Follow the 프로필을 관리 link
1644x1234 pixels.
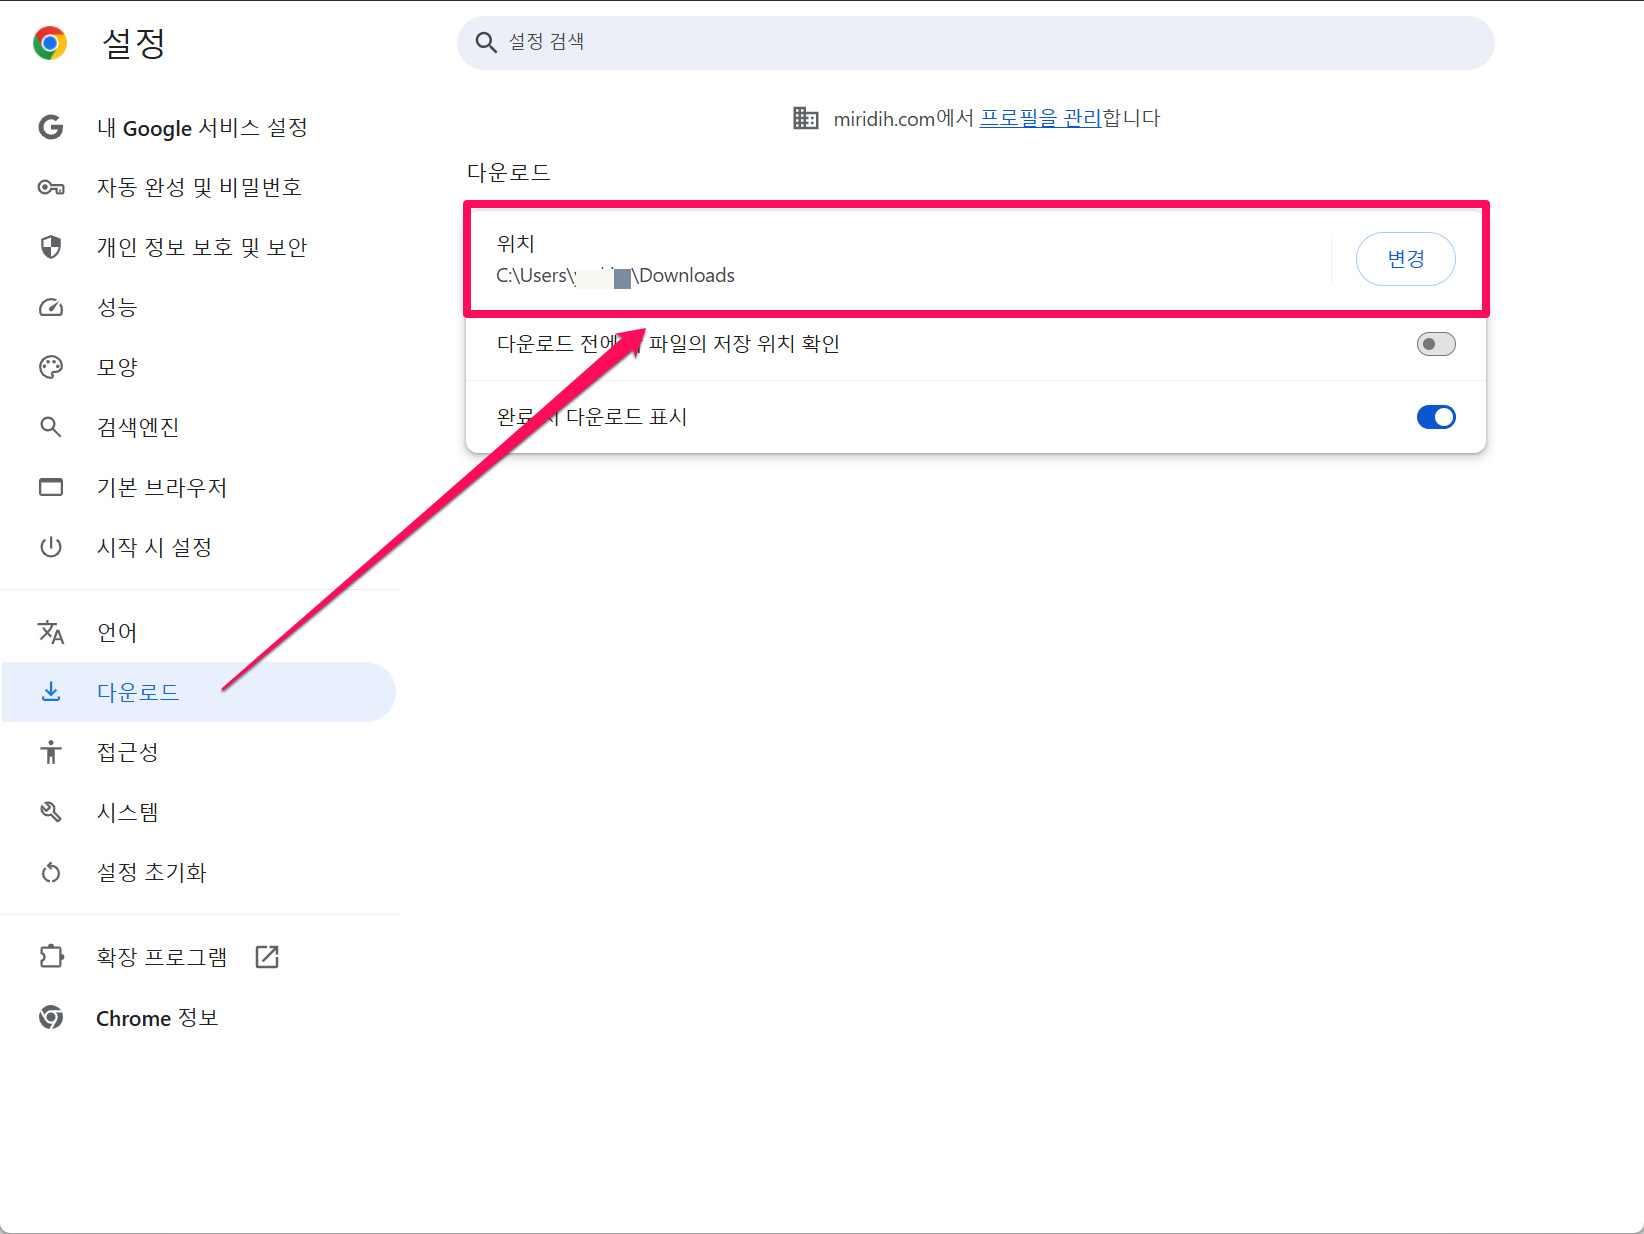tap(1040, 118)
